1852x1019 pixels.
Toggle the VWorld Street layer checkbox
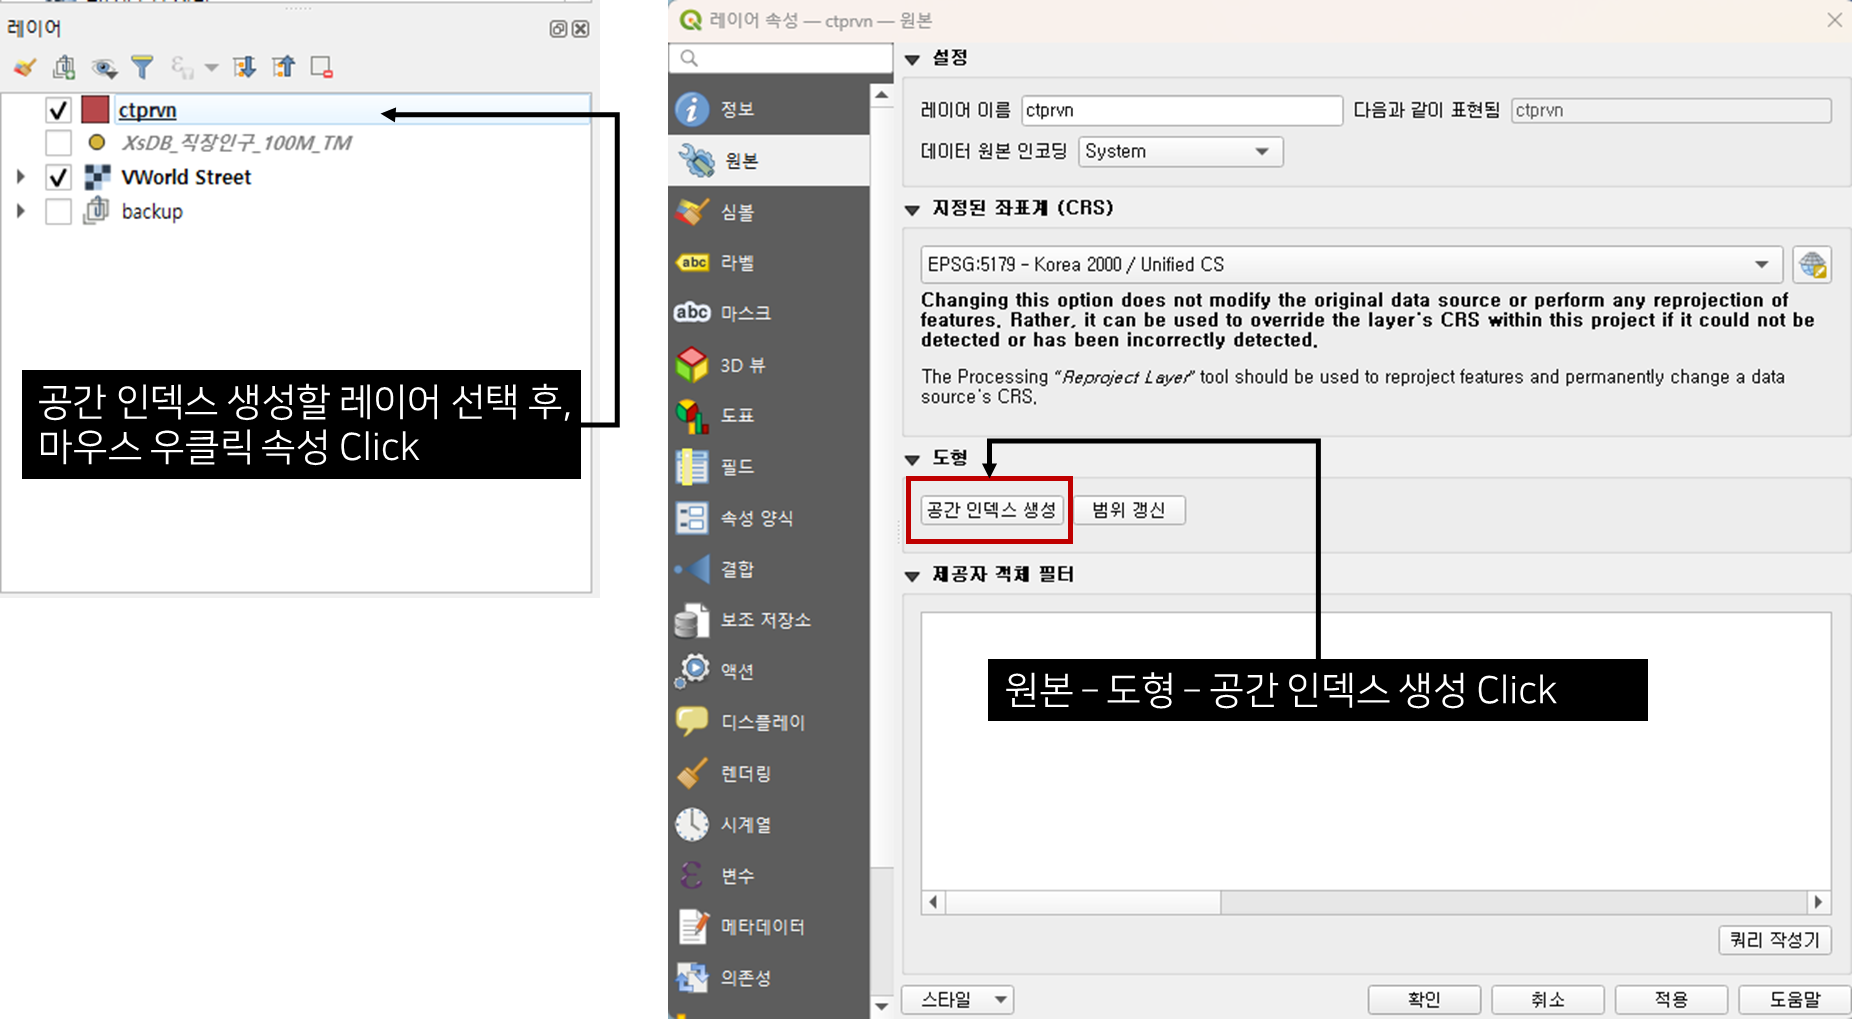click(59, 177)
